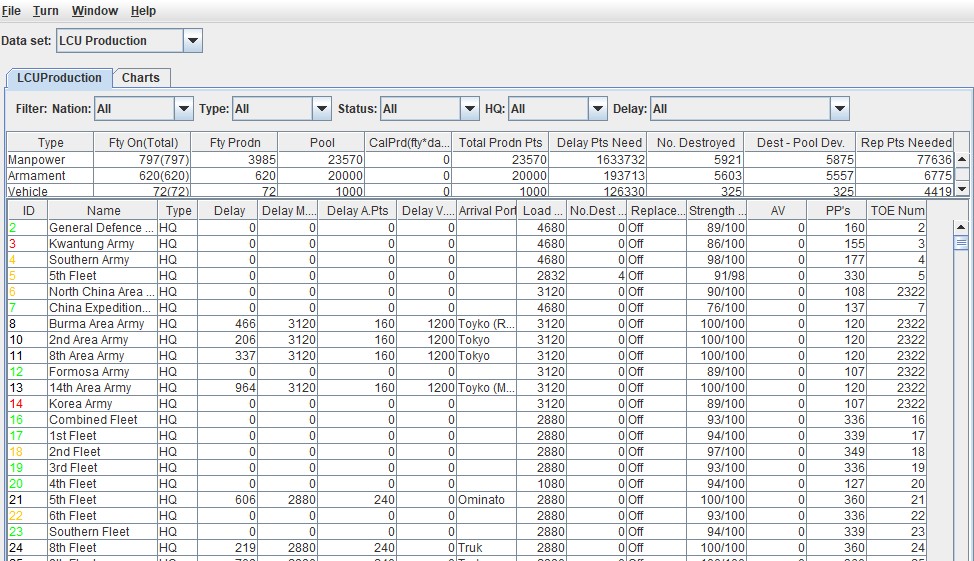This screenshot has height=561, width=974.
Task: Select the 6th Fleet row
Action: (467, 516)
